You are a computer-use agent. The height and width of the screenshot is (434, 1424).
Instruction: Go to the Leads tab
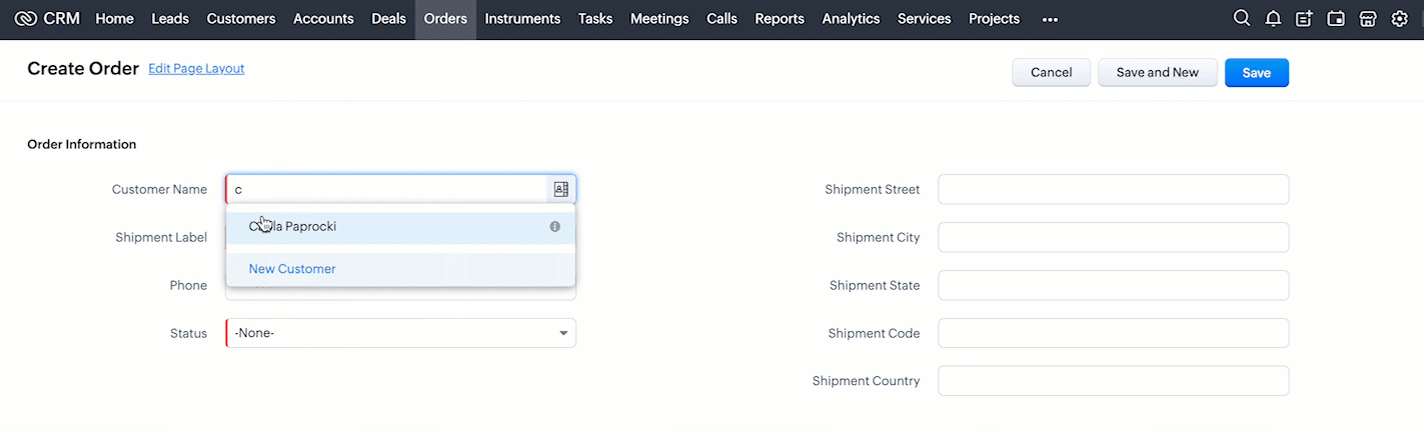point(170,19)
